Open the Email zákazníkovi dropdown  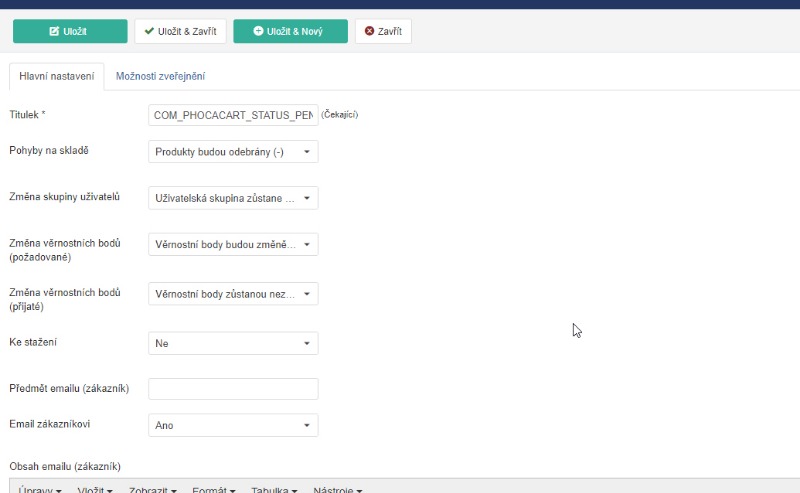tap(233, 425)
